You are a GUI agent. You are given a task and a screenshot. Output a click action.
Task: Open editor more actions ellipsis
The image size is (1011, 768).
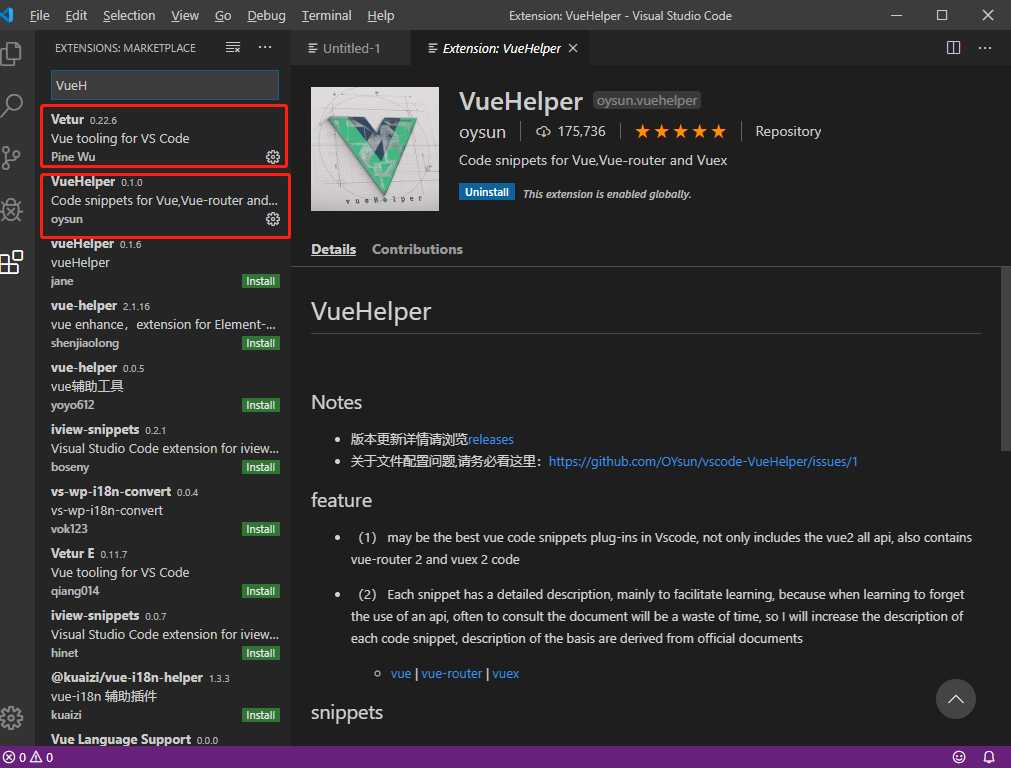985,48
